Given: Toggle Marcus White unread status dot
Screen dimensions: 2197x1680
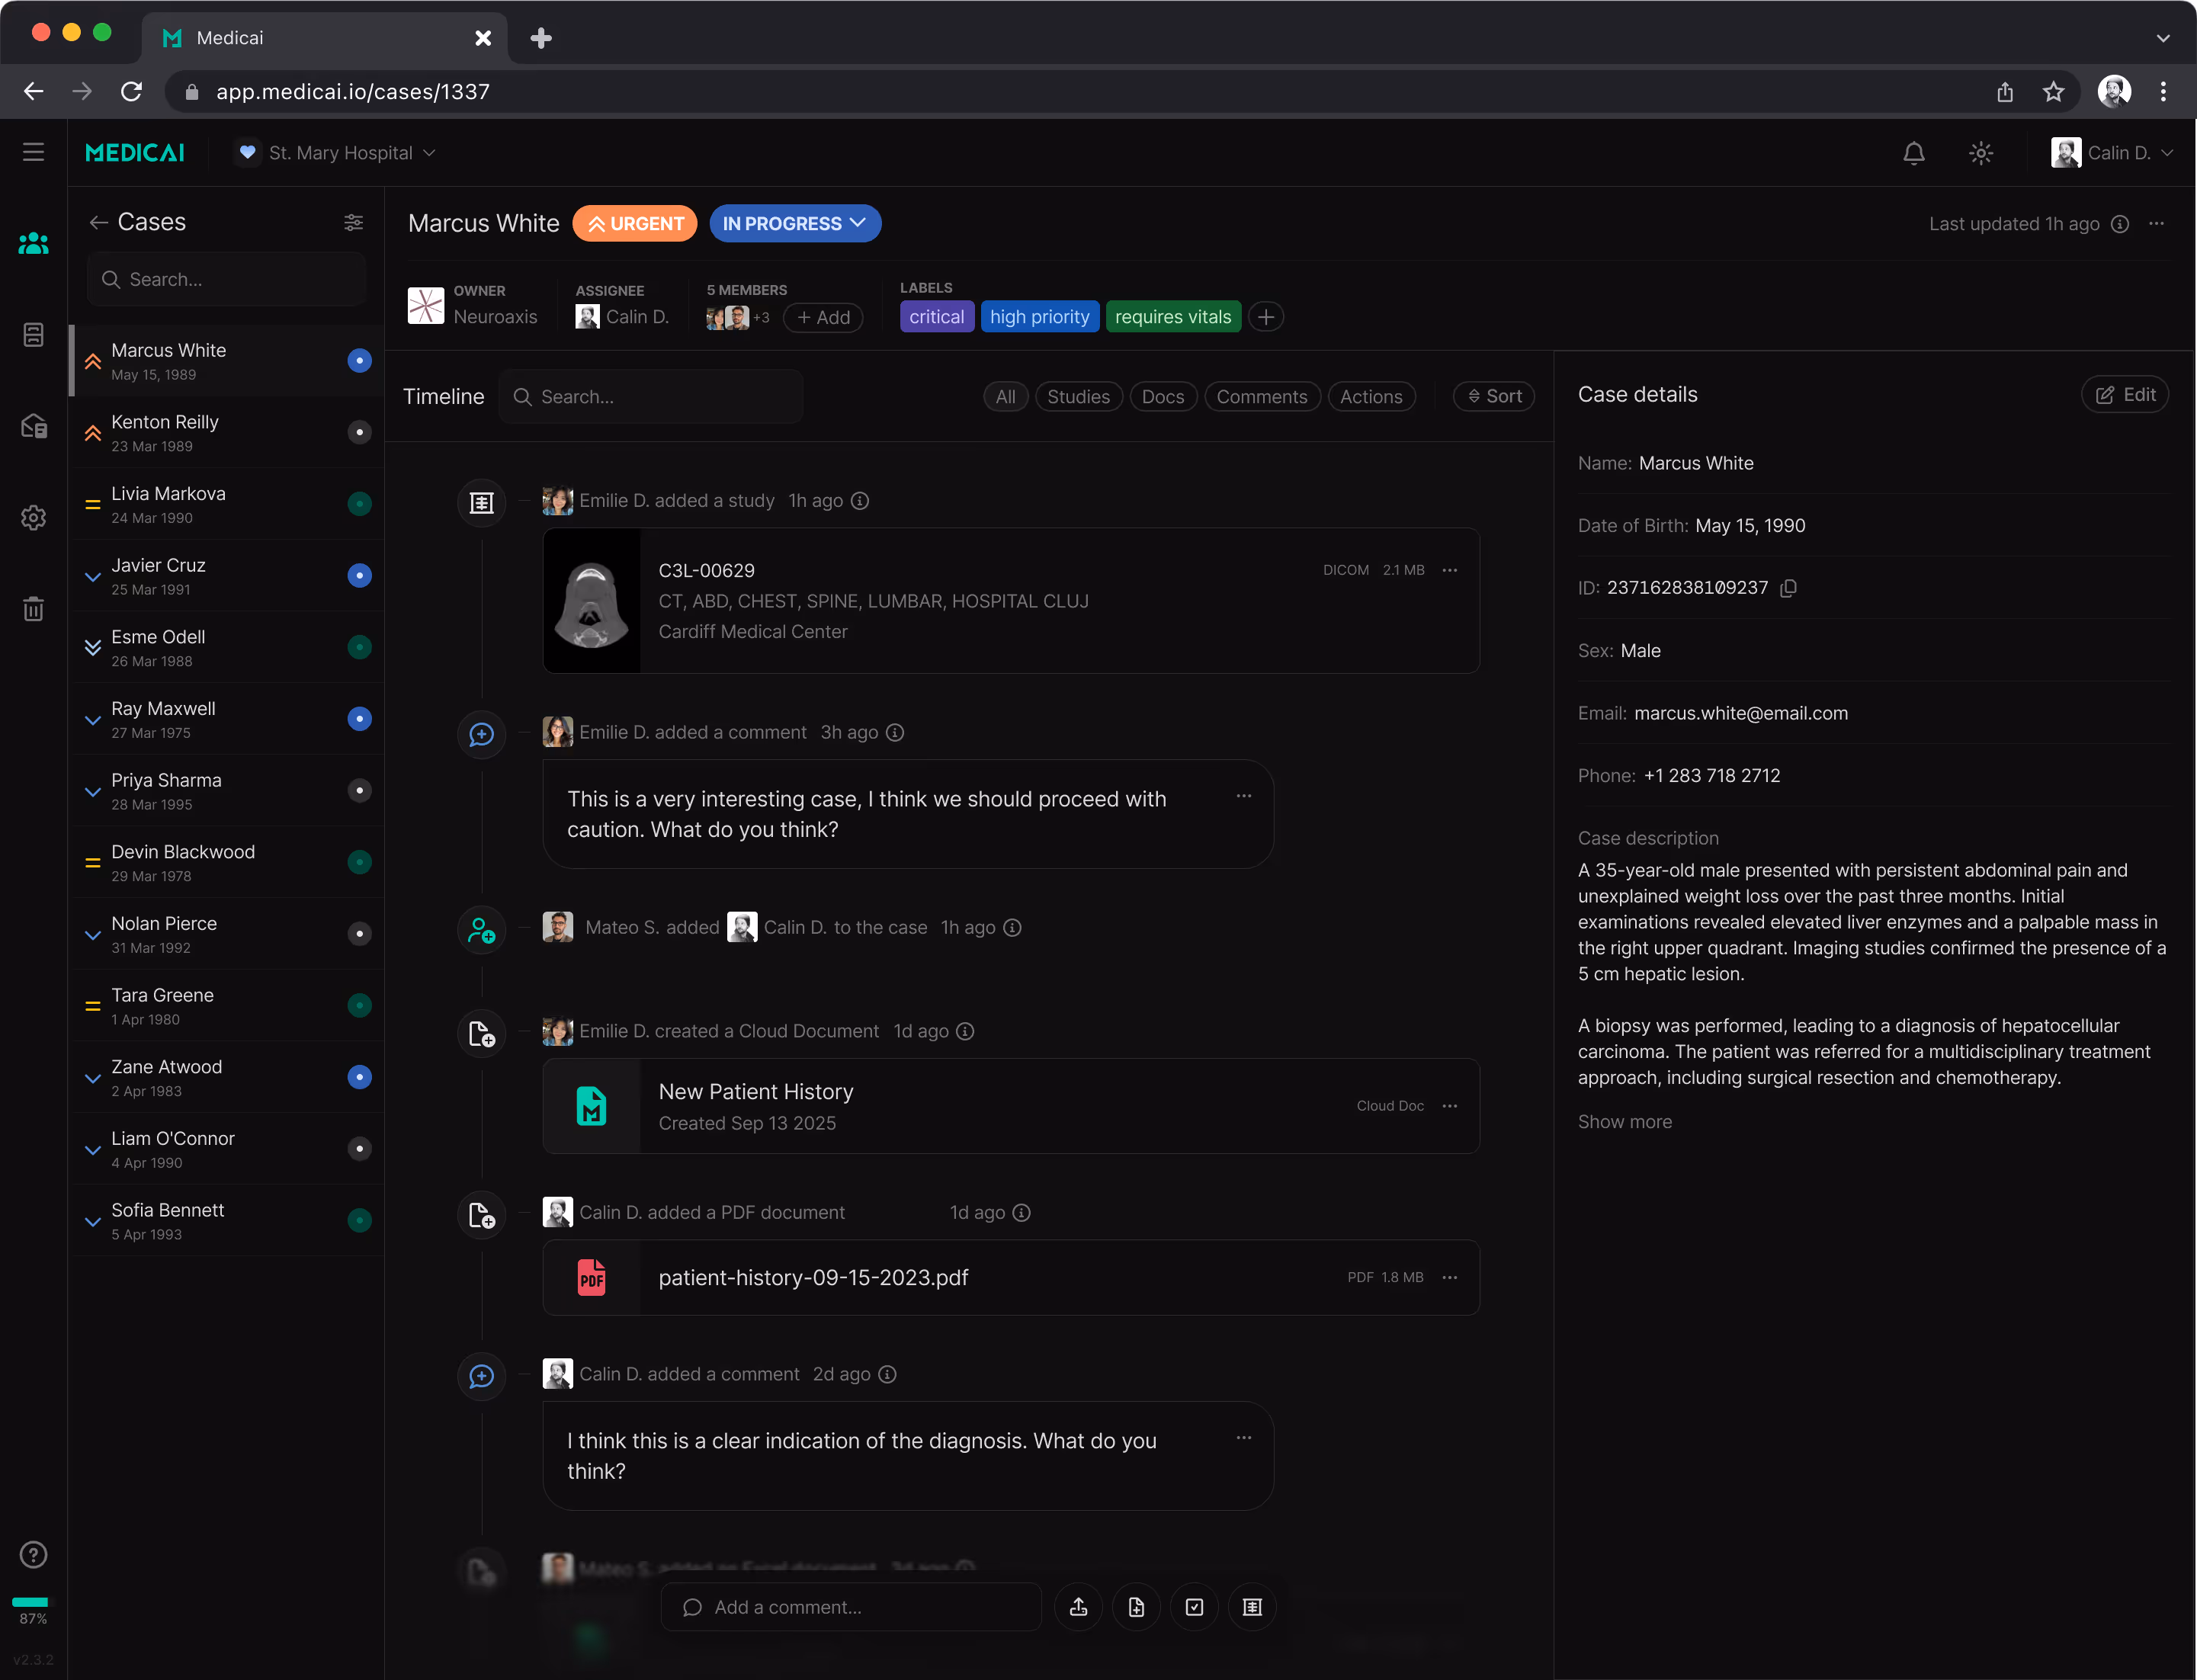Looking at the screenshot, I should [359, 361].
